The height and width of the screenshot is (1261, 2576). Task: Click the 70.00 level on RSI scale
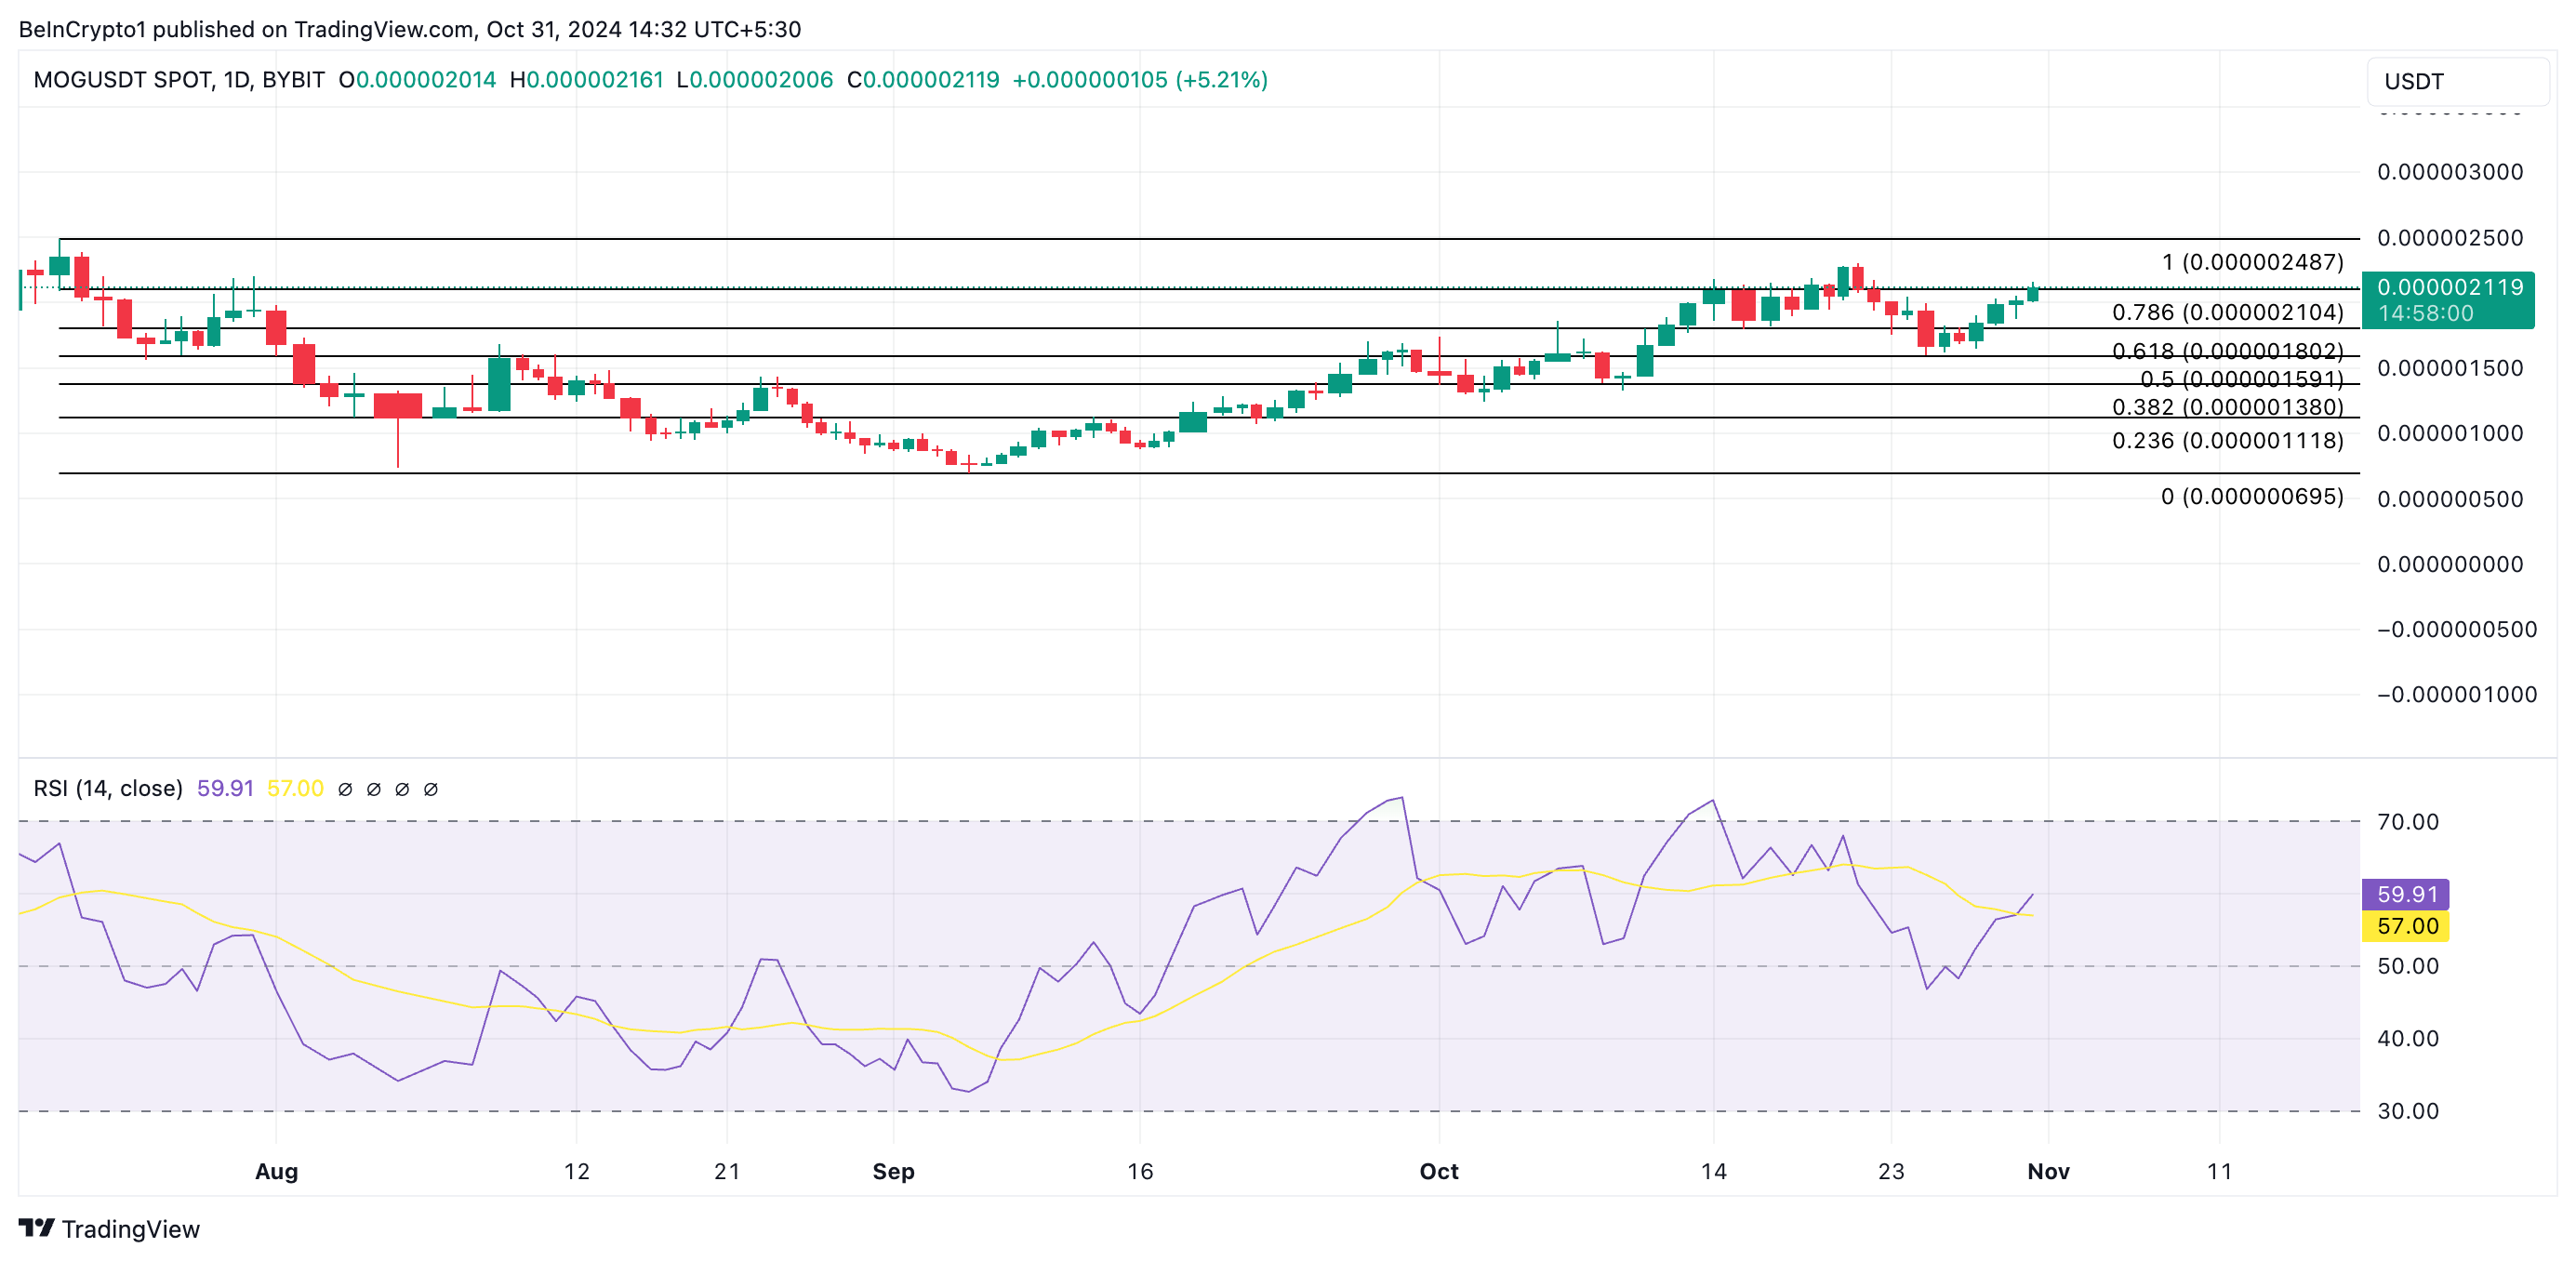pyautogui.click(x=2407, y=822)
